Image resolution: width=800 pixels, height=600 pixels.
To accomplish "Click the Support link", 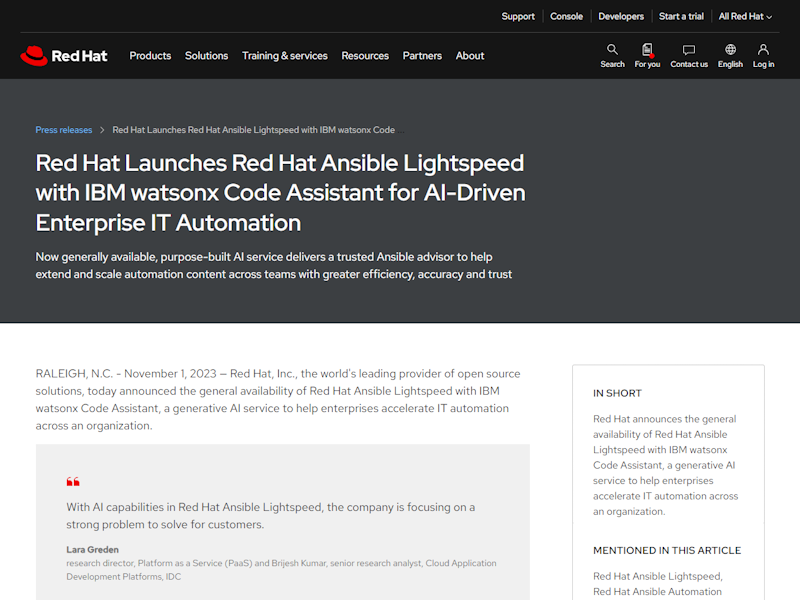I will [518, 16].
